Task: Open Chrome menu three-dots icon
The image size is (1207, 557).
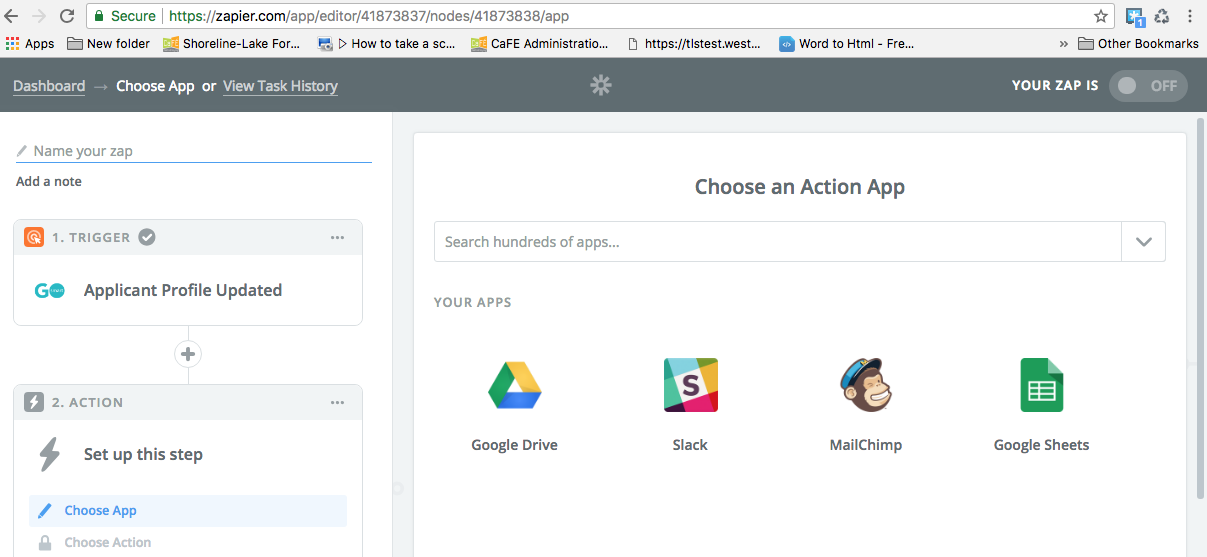Action: click(x=1190, y=16)
